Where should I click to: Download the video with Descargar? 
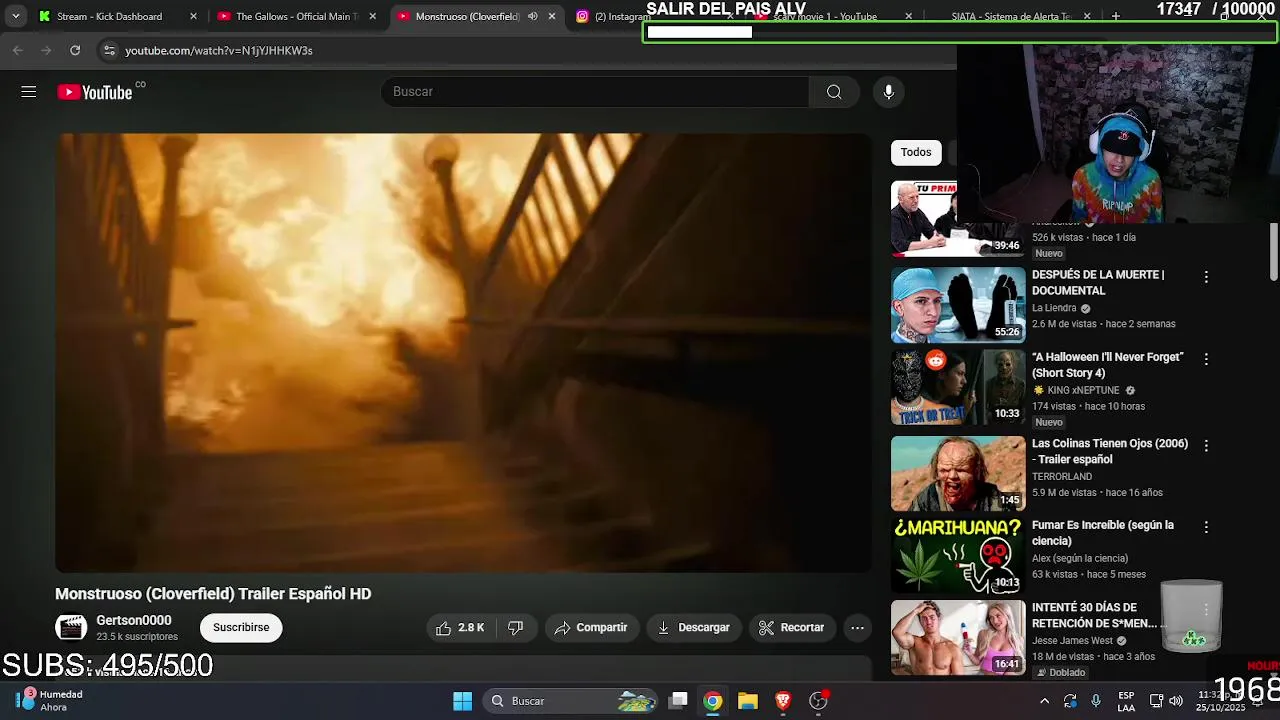[694, 628]
